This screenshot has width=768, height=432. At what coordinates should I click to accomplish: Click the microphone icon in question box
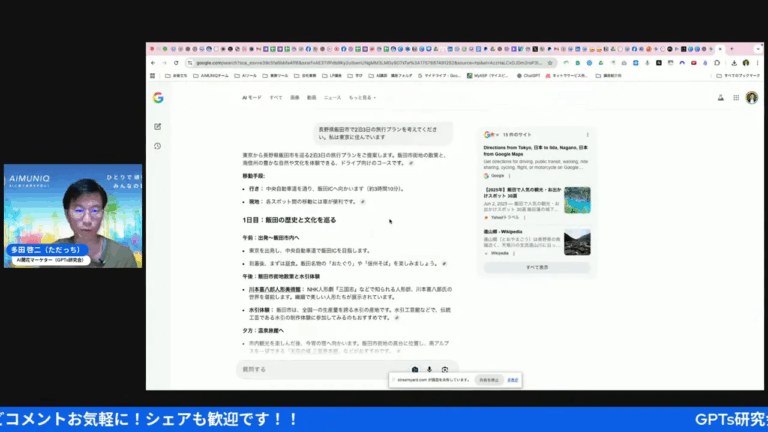(x=430, y=369)
